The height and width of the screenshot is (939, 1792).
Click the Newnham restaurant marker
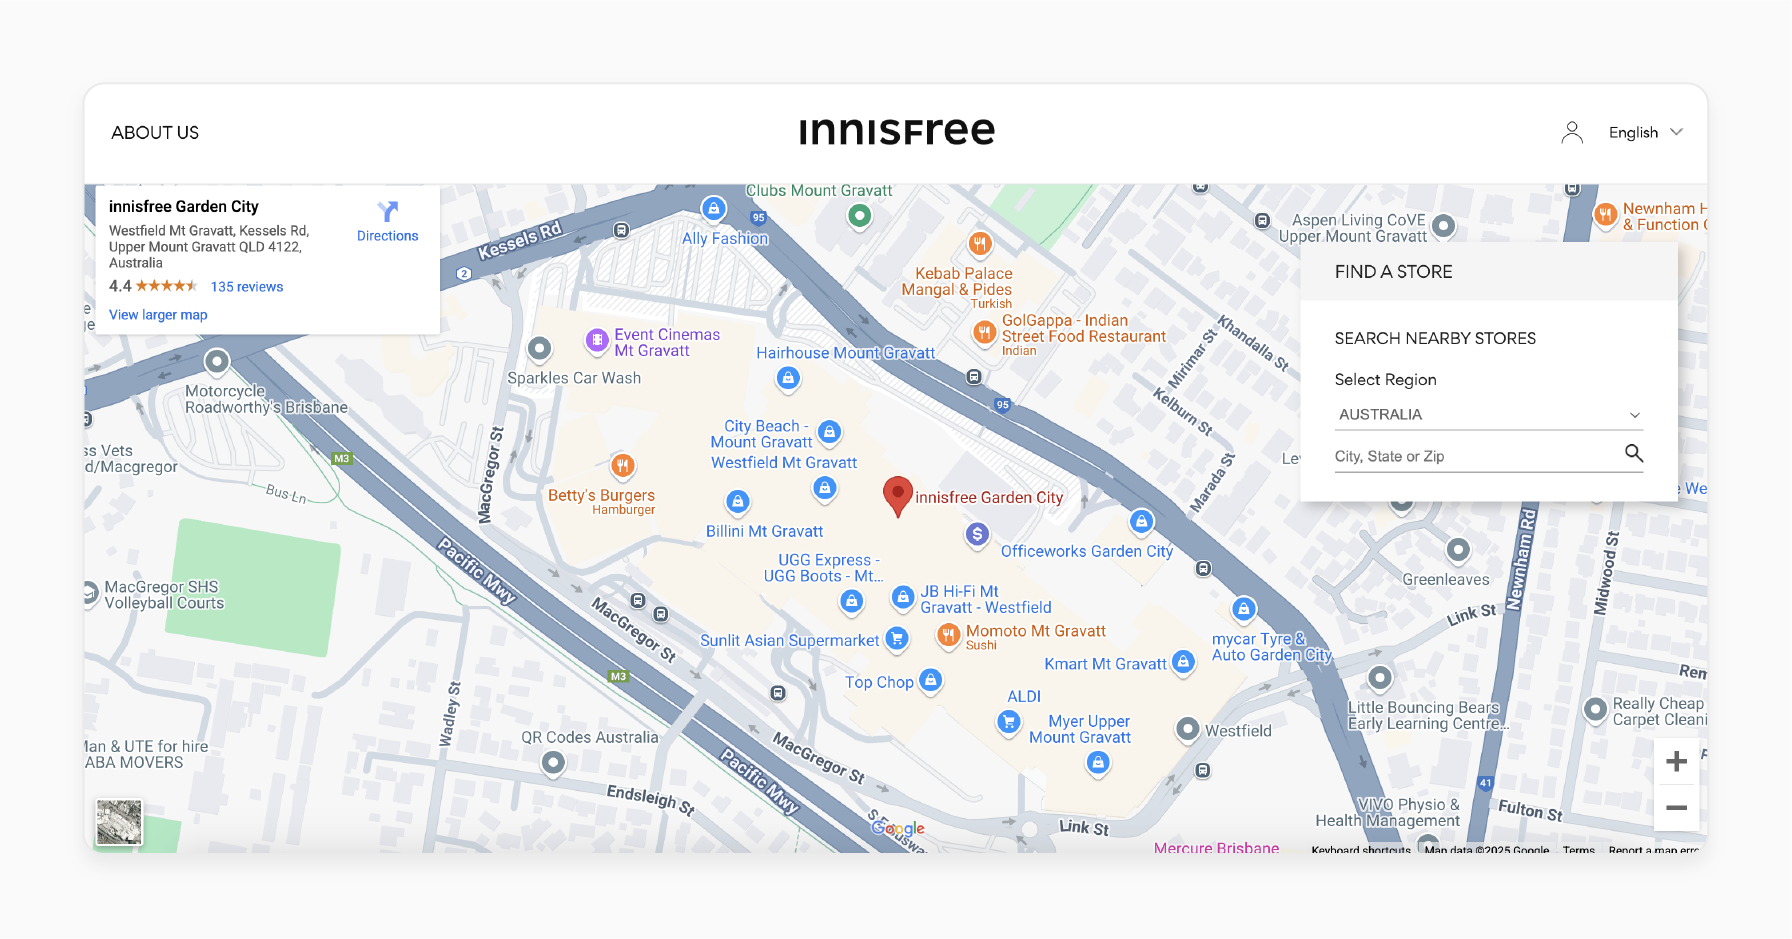[1605, 214]
